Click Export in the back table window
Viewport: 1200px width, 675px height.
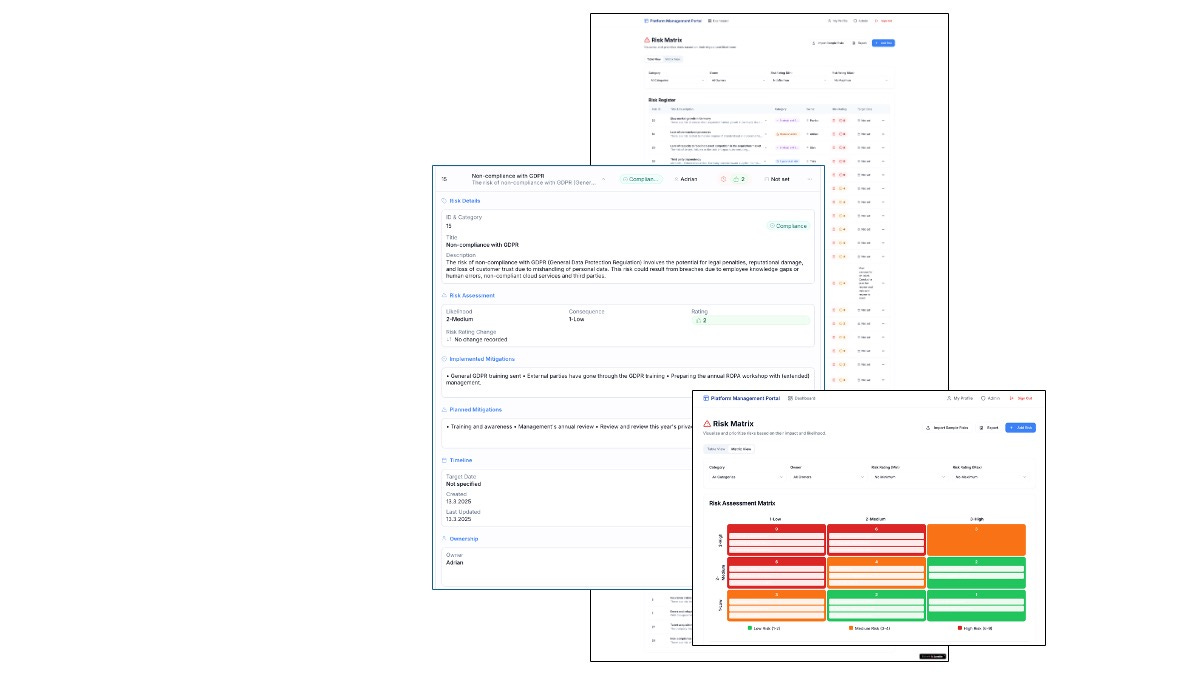[x=858, y=43]
